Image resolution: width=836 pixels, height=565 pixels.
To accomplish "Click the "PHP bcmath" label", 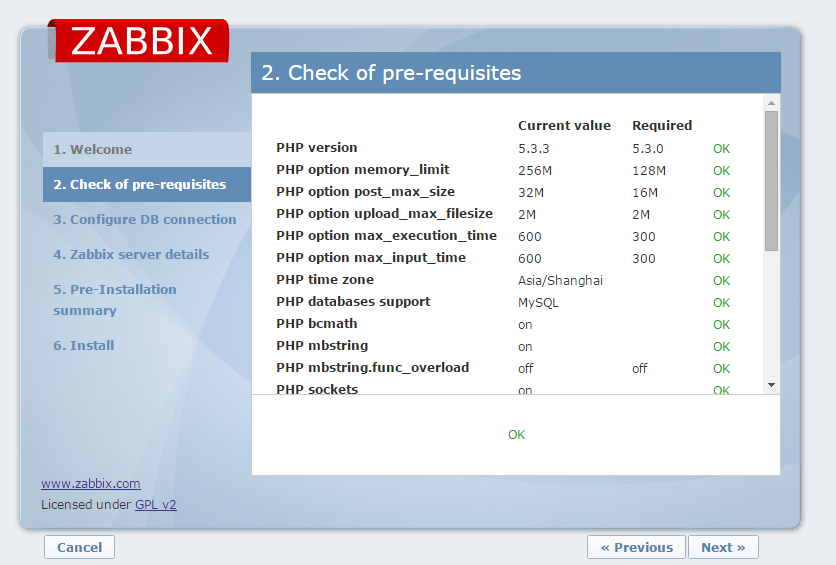I will click(317, 324).
